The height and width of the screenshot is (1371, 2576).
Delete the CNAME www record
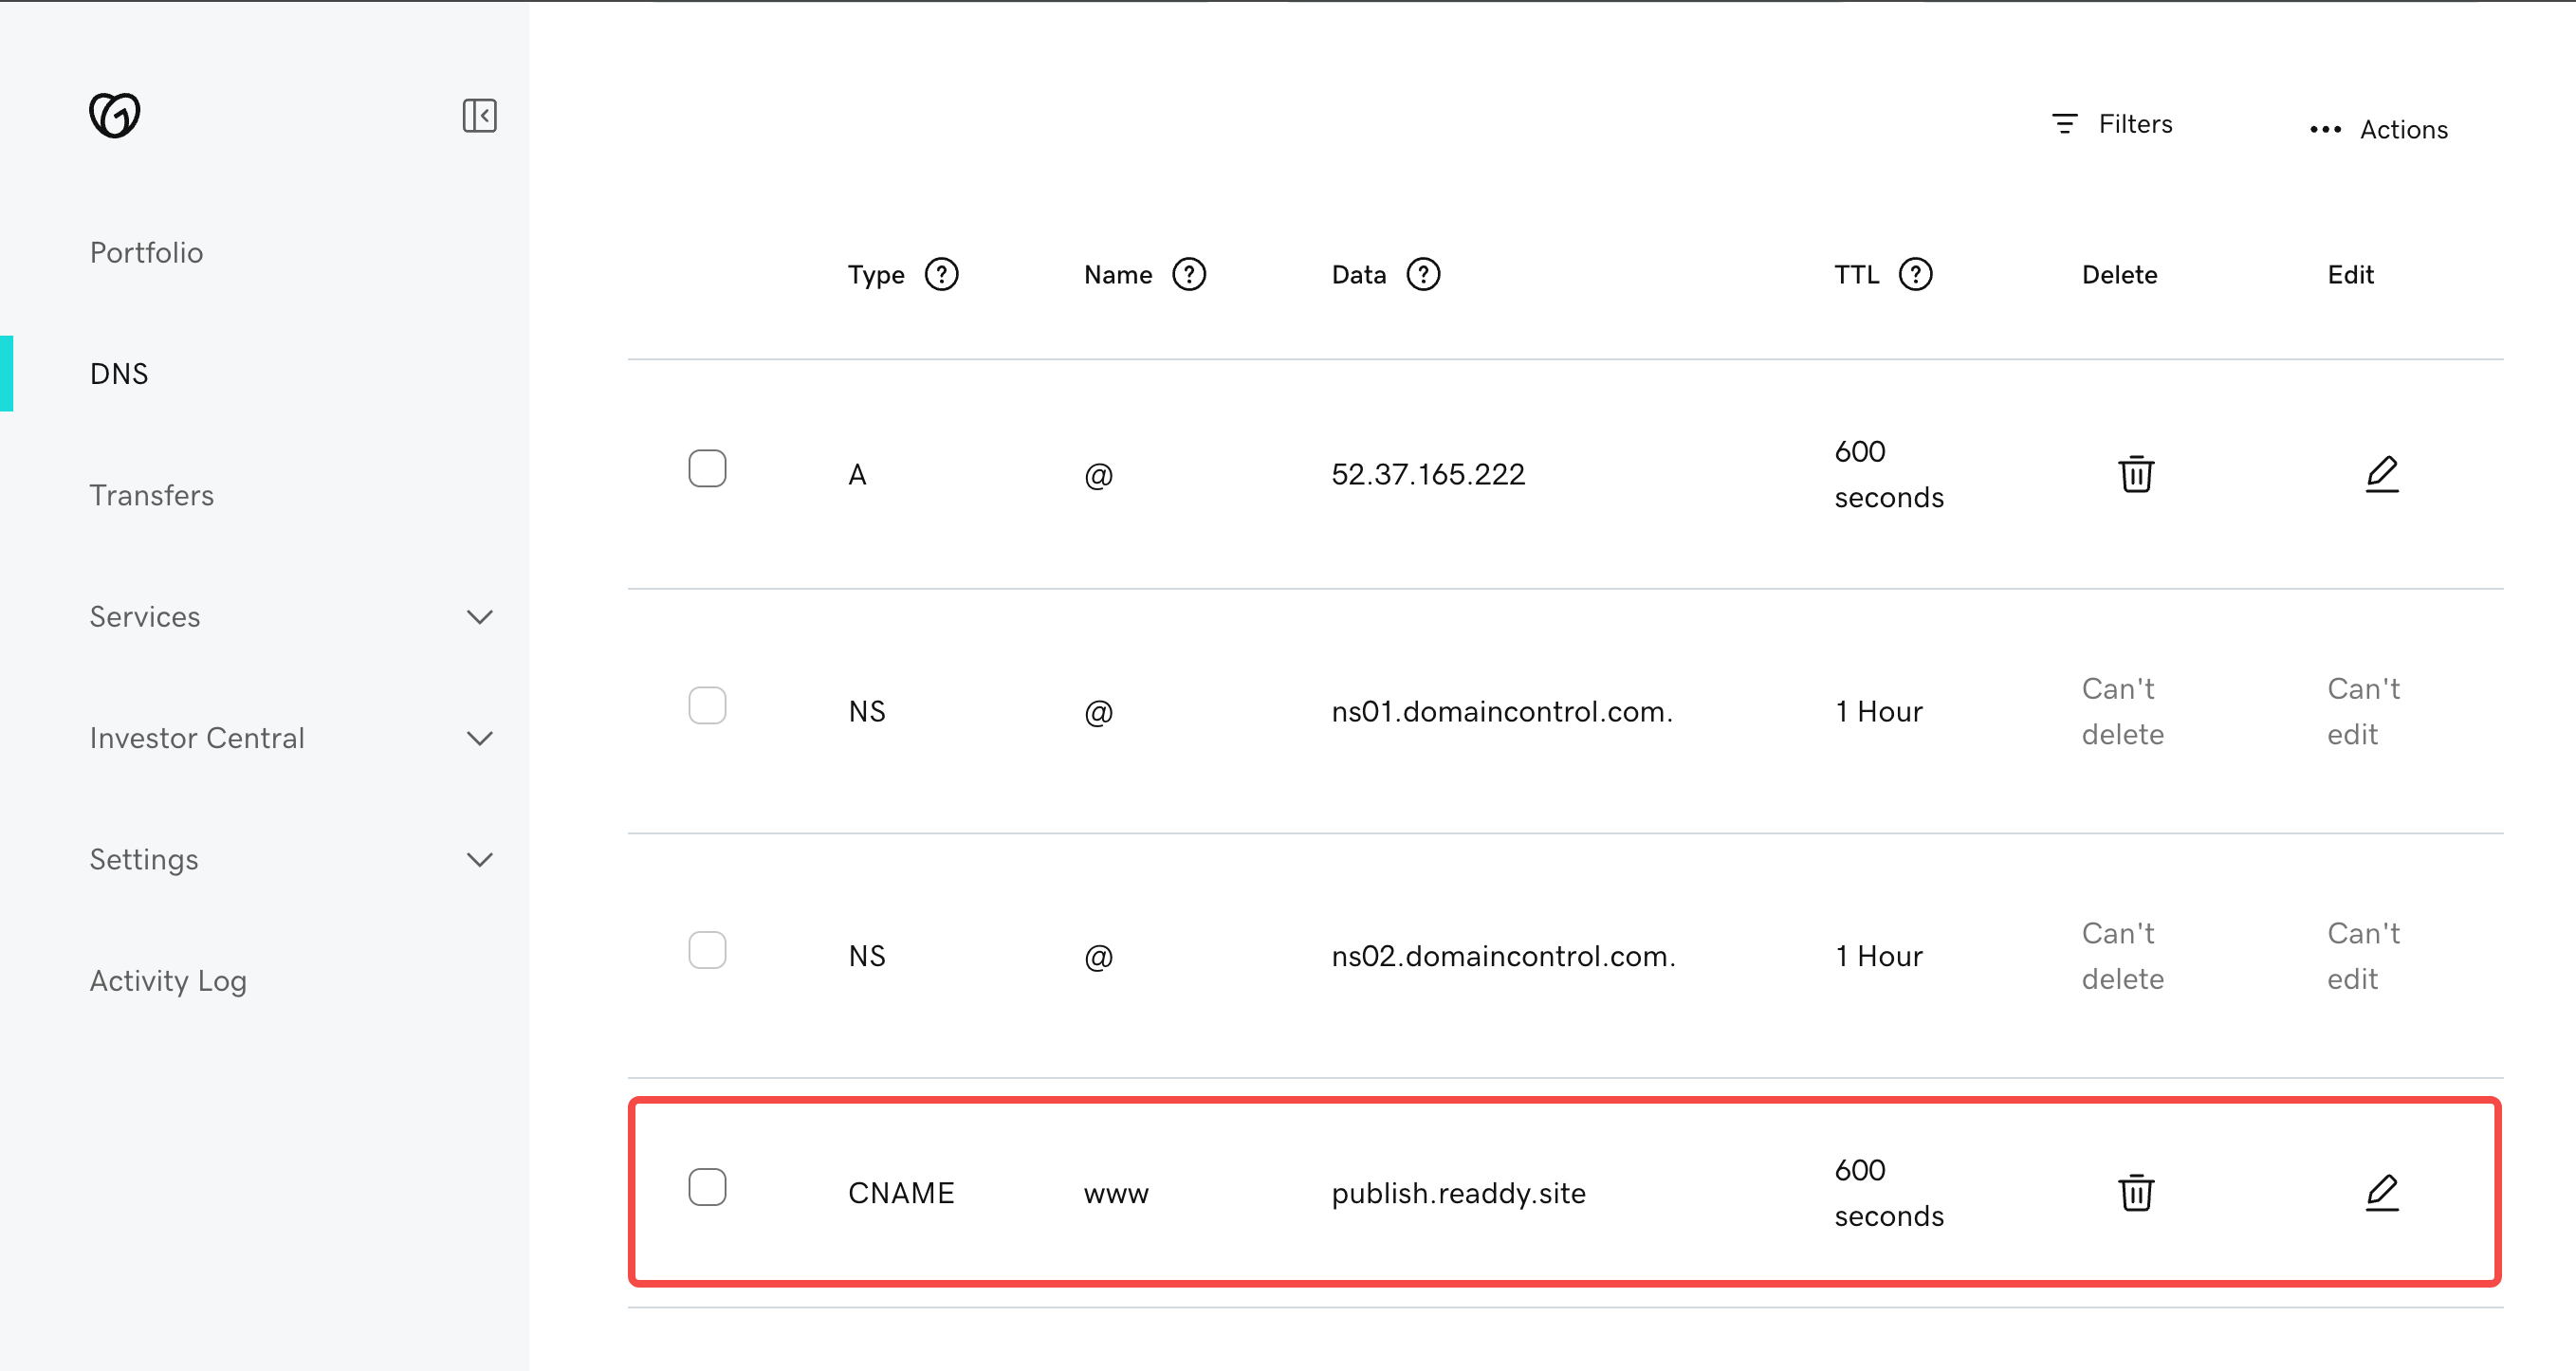[2135, 1192]
